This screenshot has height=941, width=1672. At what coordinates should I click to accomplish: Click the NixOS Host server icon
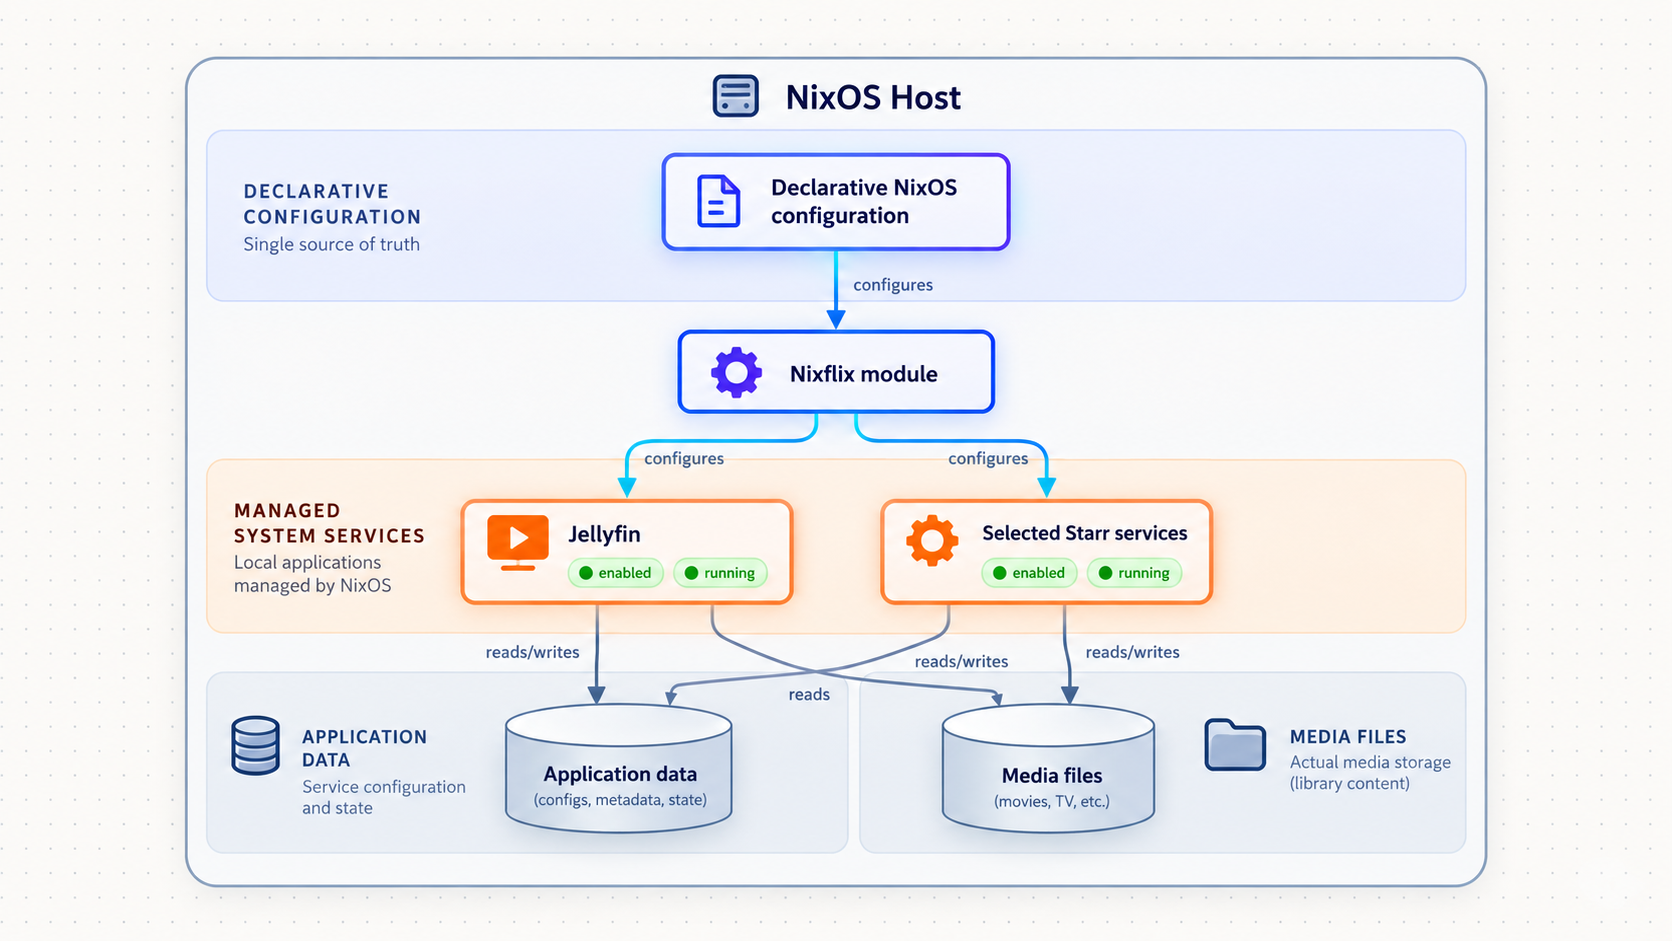pyautogui.click(x=735, y=96)
